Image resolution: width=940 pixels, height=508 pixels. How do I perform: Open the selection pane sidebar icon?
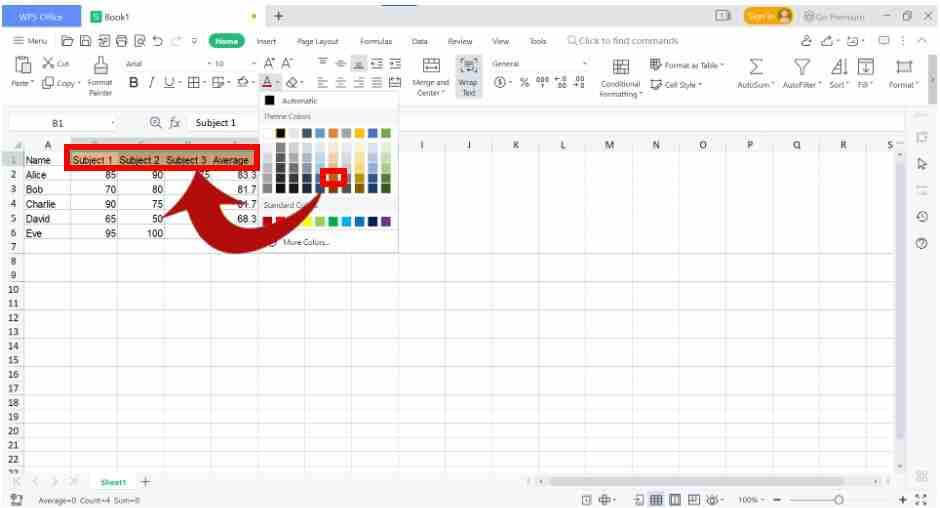[x=922, y=164]
